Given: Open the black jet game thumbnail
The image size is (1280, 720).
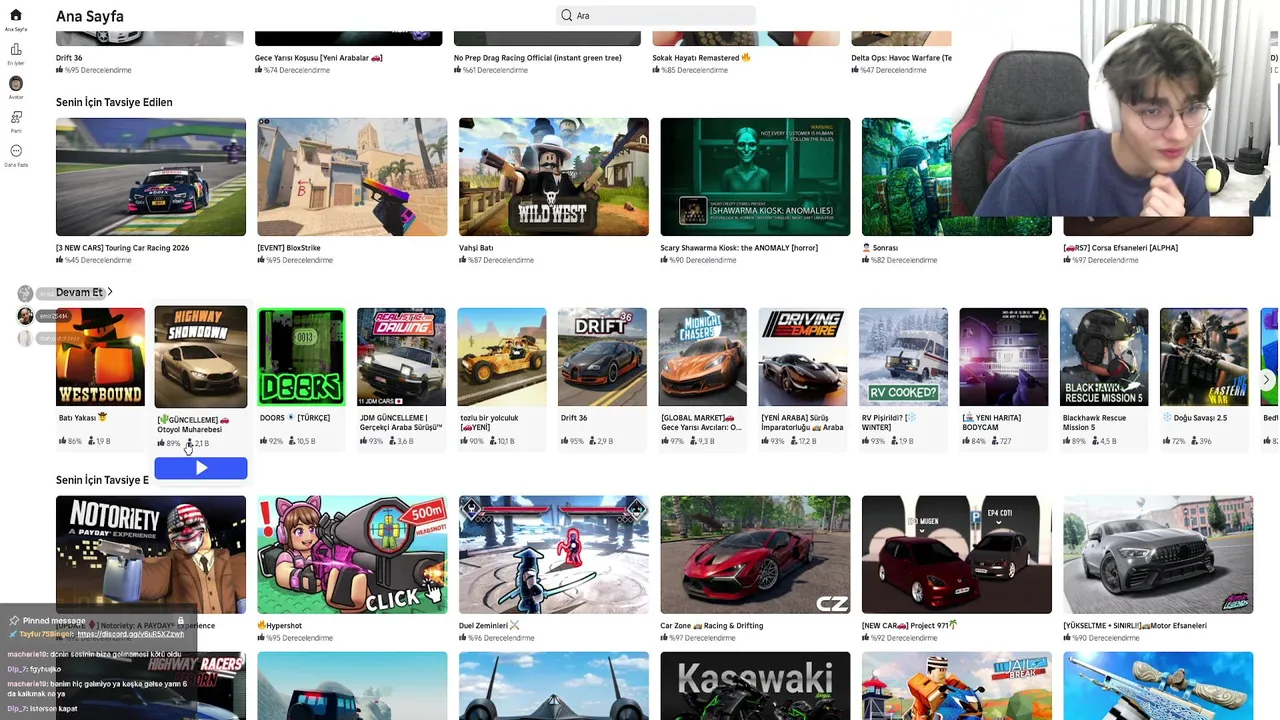Looking at the screenshot, I should (553, 686).
